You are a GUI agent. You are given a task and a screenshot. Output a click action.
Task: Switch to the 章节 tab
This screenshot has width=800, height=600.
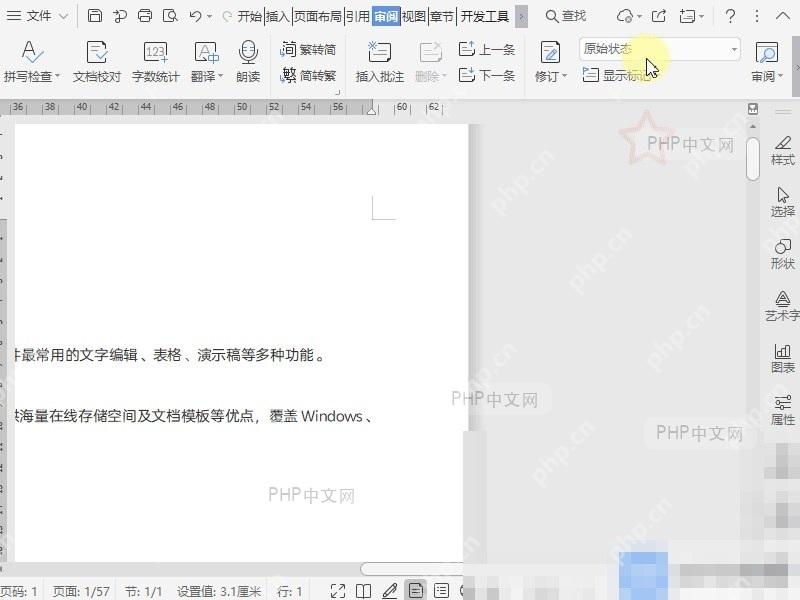[x=442, y=16]
